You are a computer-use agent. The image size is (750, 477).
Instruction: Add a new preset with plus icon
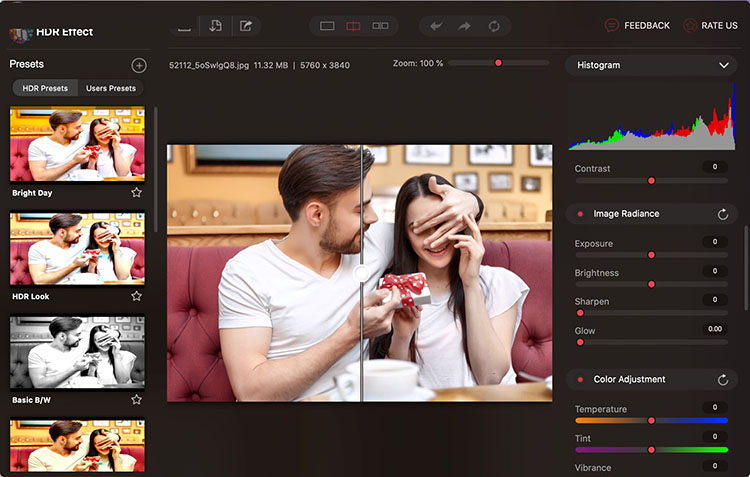click(x=139, y=65)
